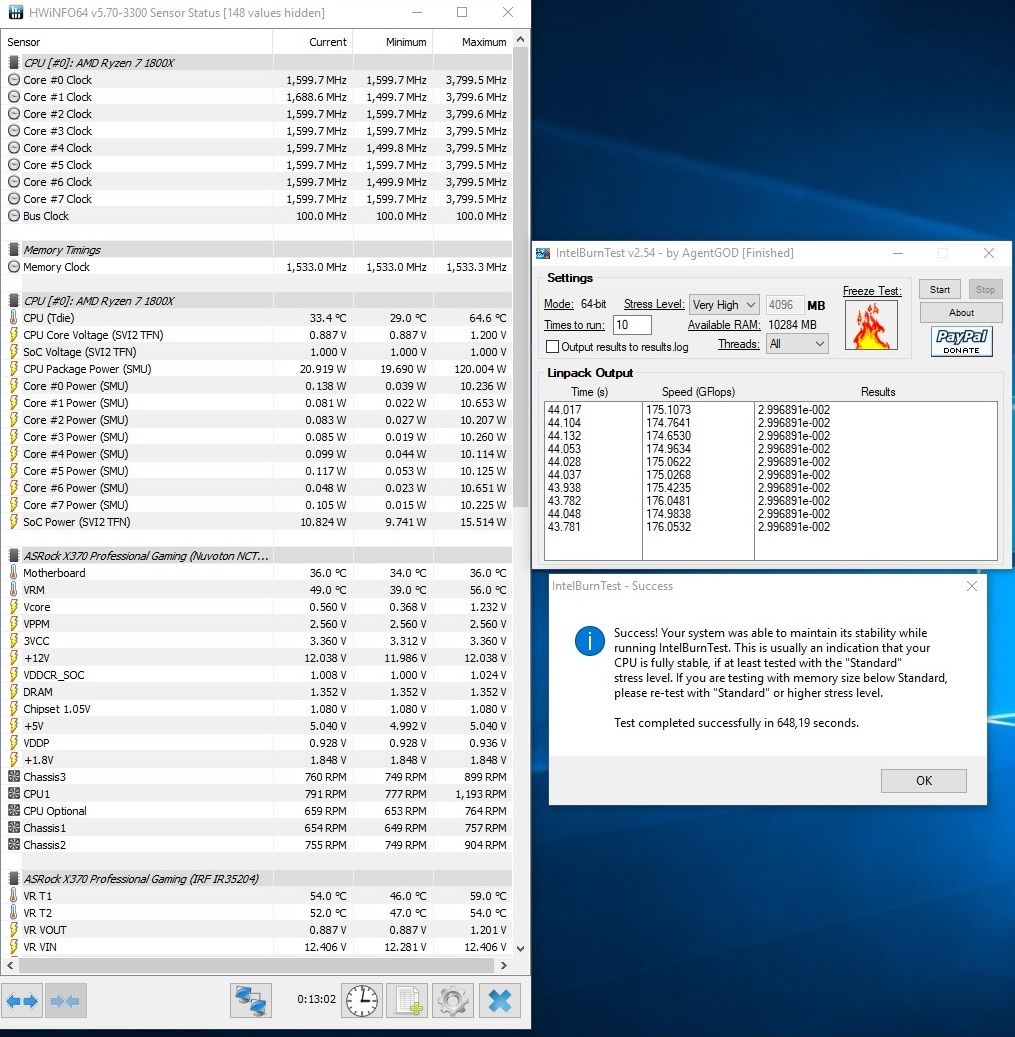The width and height of the screenshot is (1015, 1037).
Task: Click the ASRock Nuvoton group chip icon
Action: [14, 556]
